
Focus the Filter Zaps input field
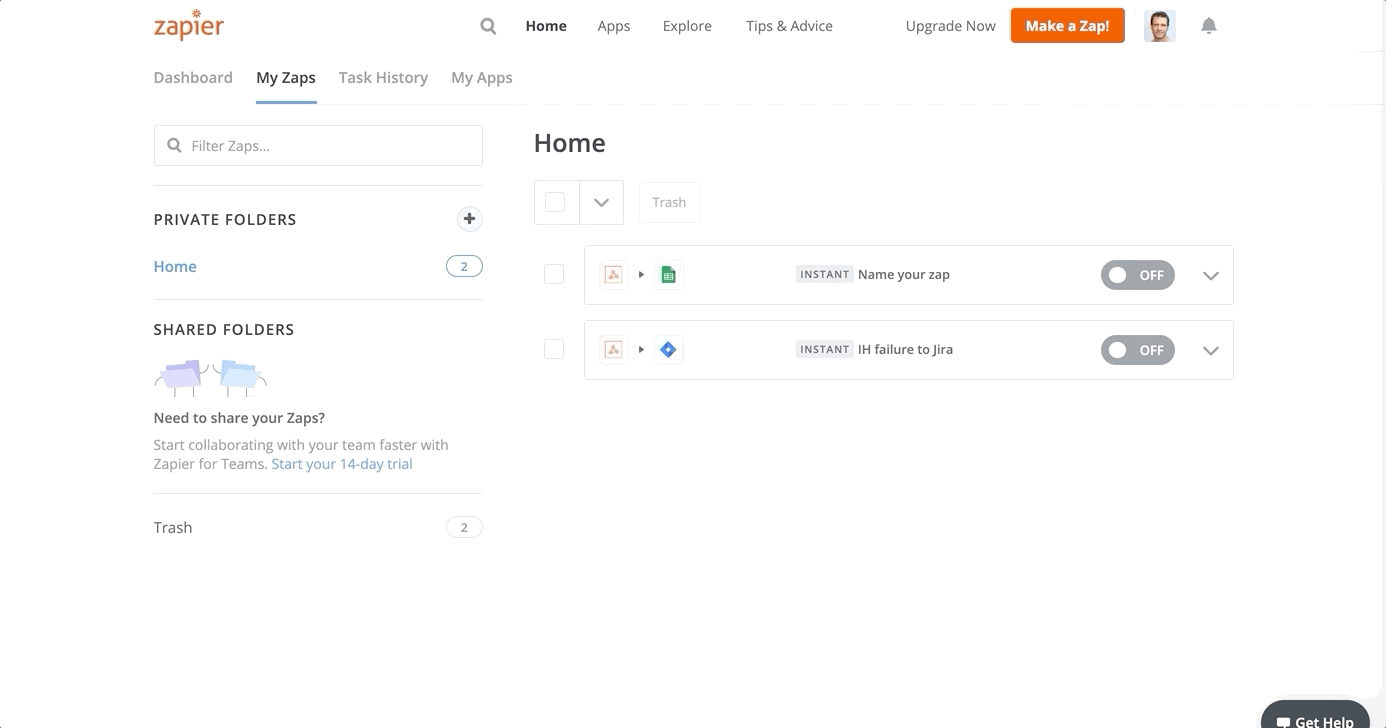(x=318, y=145)
